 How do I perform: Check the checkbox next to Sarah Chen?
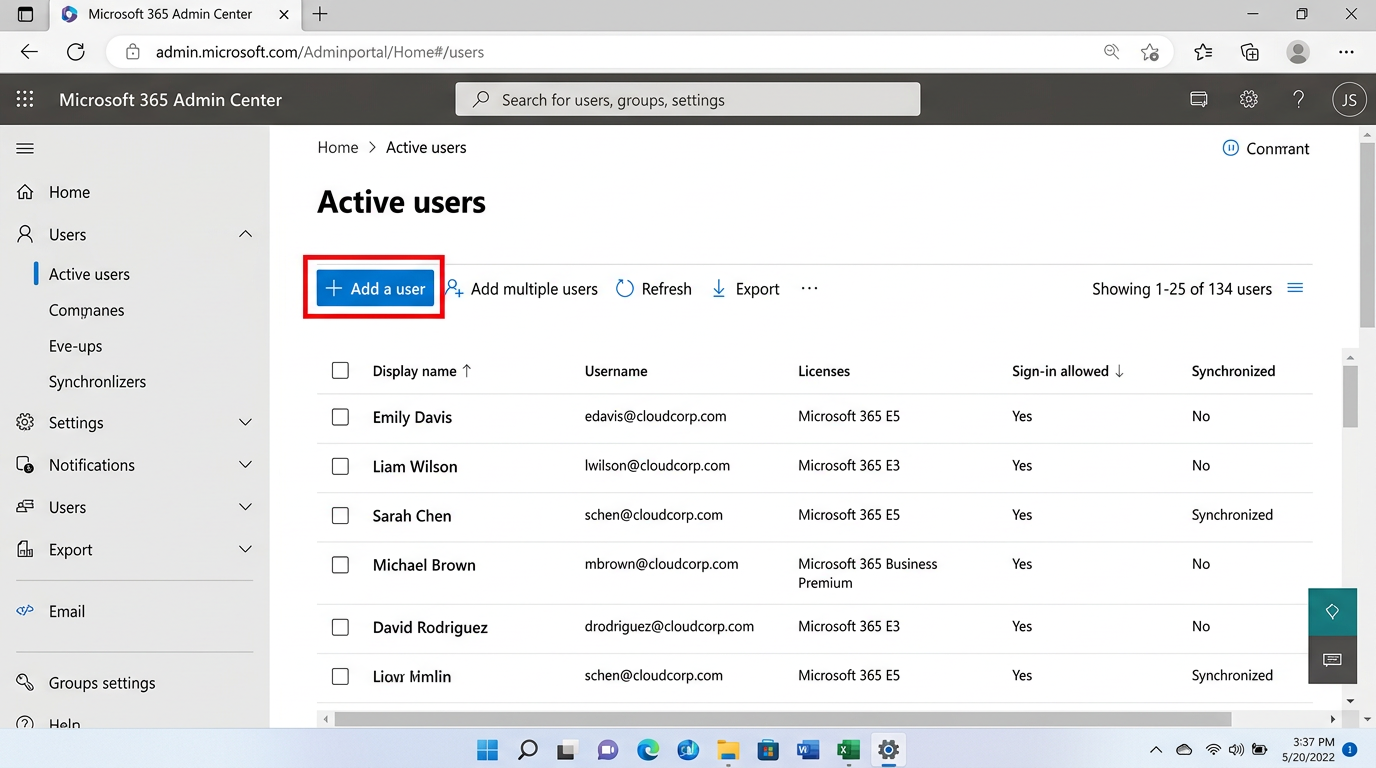340,516
